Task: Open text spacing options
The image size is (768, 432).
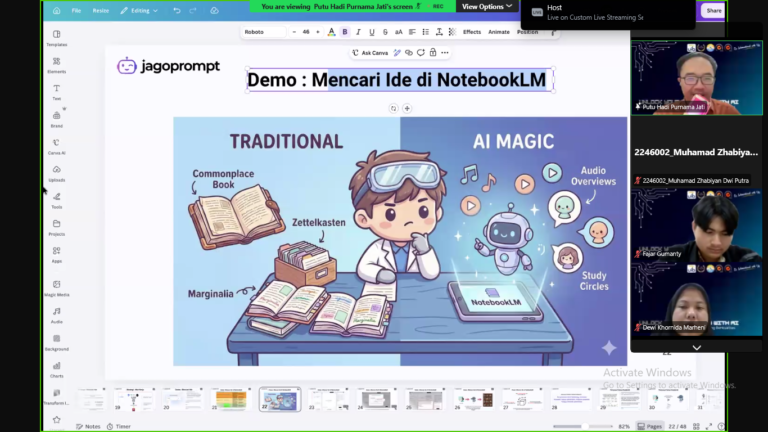Action: (439, 32)
